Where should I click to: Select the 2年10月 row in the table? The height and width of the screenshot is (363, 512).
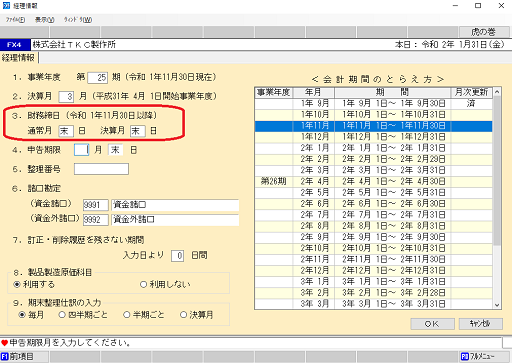point(374,248)
